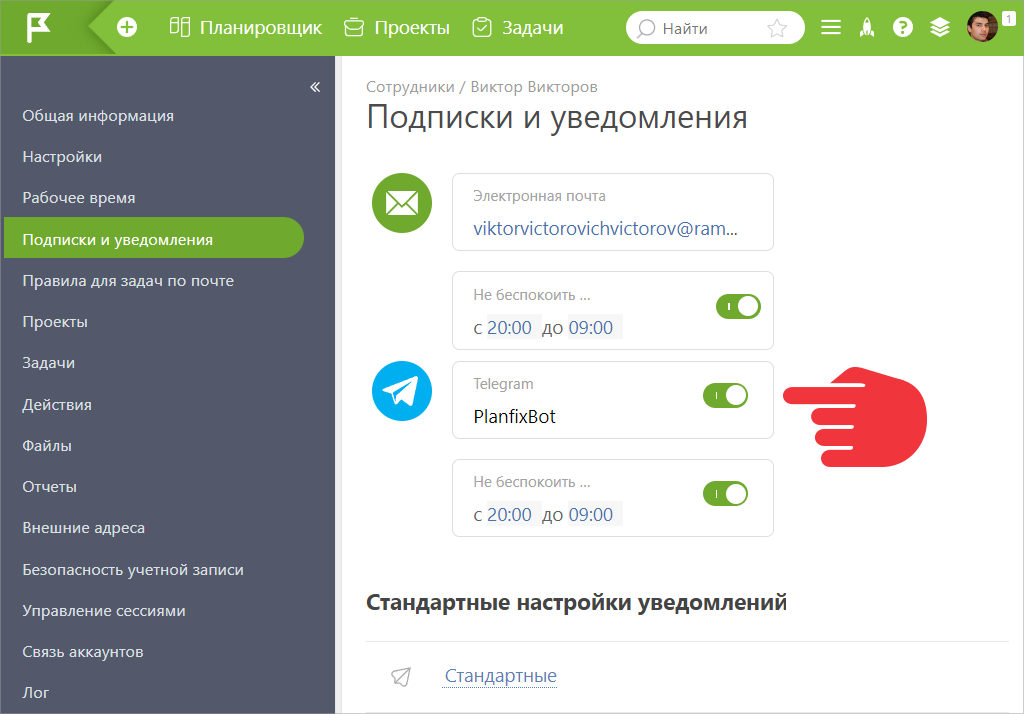This screenshot has width=1024, height=714.
Task: Open Управление сессиями in the sidebar
Action: coord(104,611)
